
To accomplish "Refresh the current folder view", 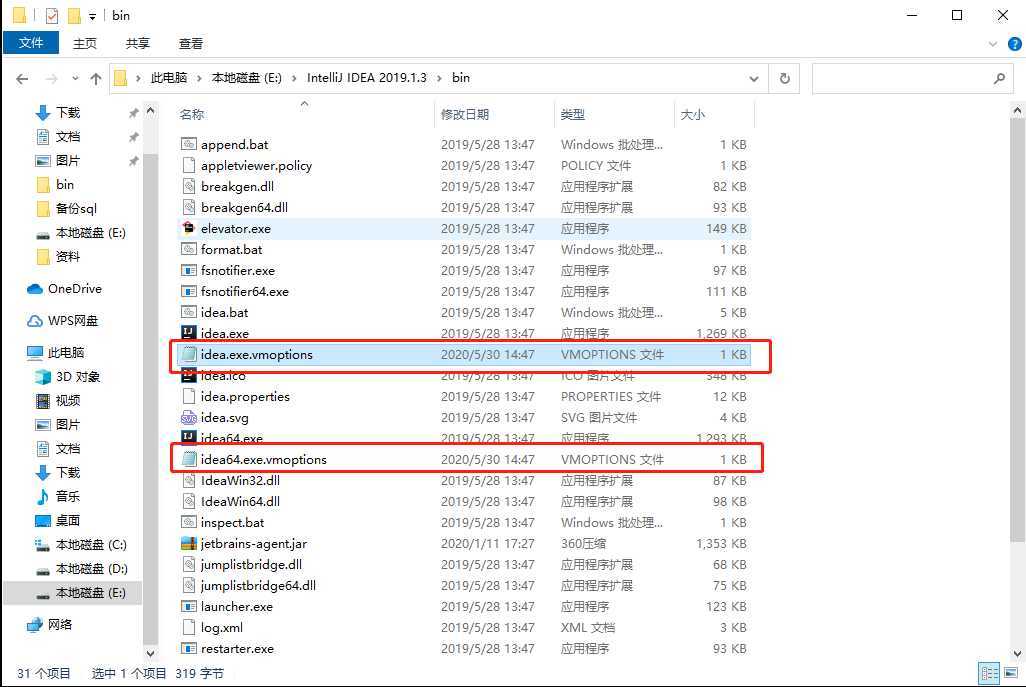I will [x=784, y=79].
